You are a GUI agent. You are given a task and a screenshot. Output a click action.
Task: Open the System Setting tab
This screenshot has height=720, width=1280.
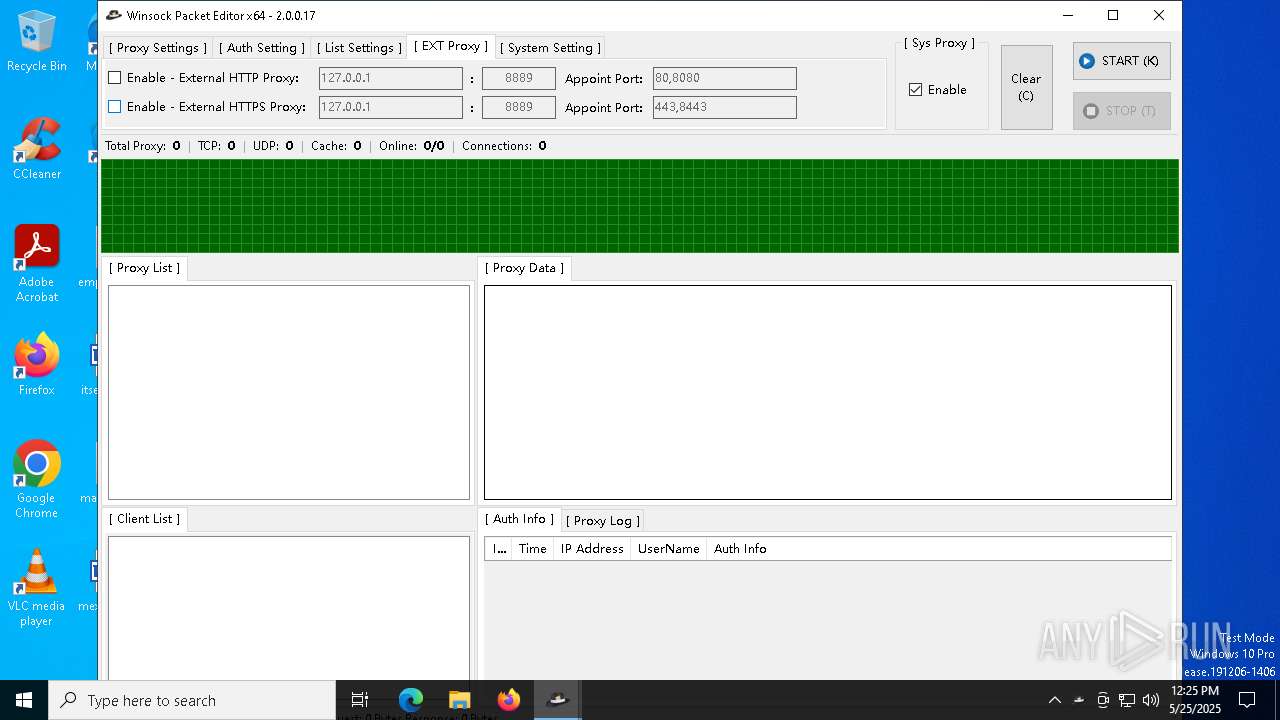(x=550, y=48)
